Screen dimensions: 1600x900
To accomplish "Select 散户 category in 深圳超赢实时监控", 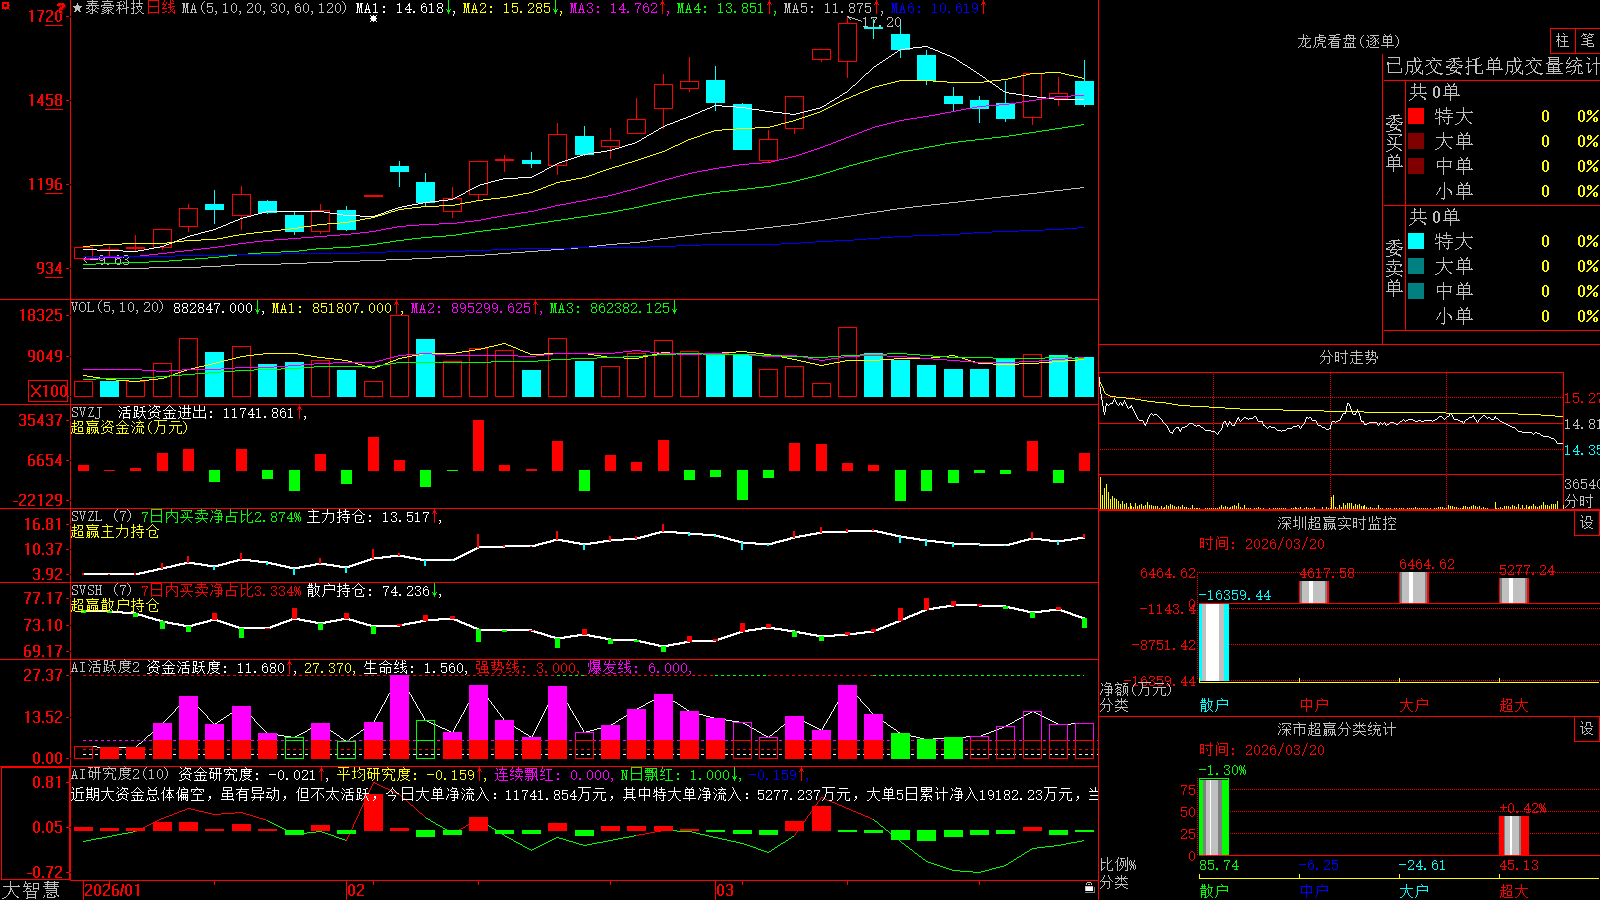I will click(1214, 705).
